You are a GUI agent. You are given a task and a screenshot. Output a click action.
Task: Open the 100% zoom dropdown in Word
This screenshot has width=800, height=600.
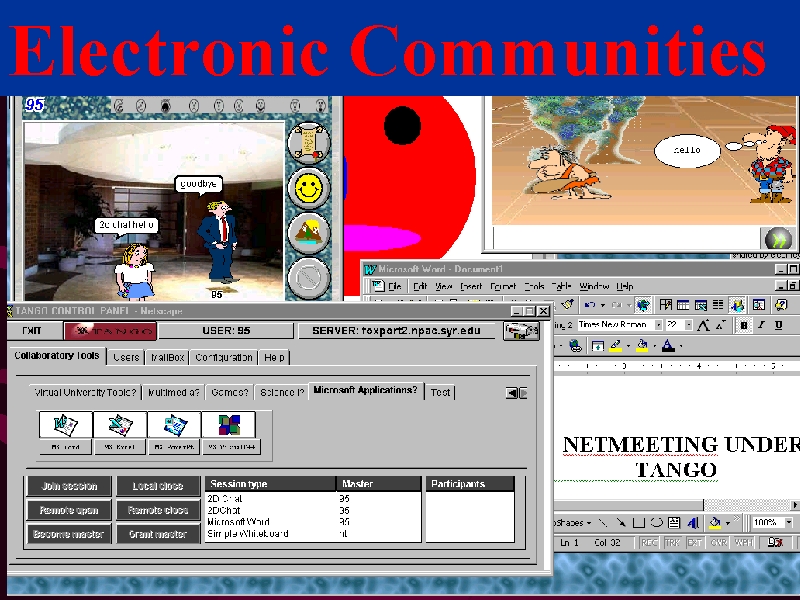pyautogui.click(x=789, y=522)
